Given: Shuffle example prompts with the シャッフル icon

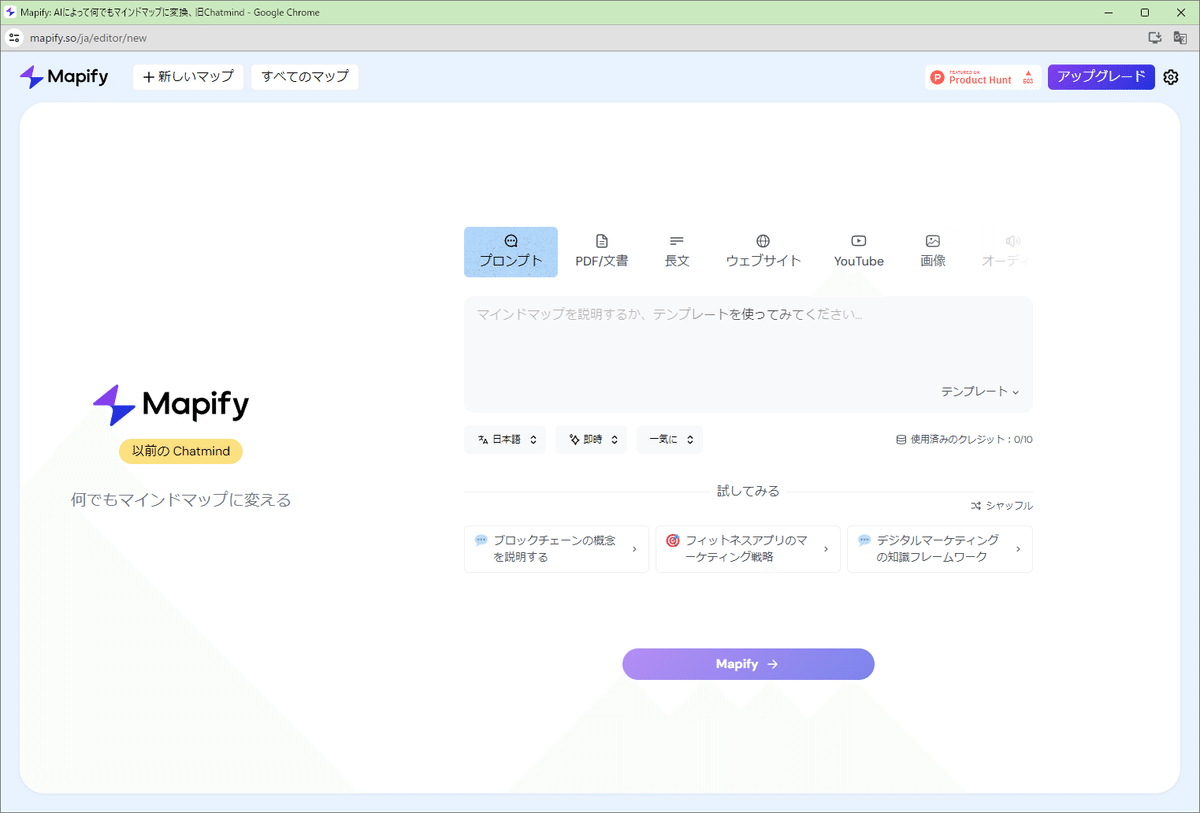Looking at the screenshot, I should (x=1001, y=505).
